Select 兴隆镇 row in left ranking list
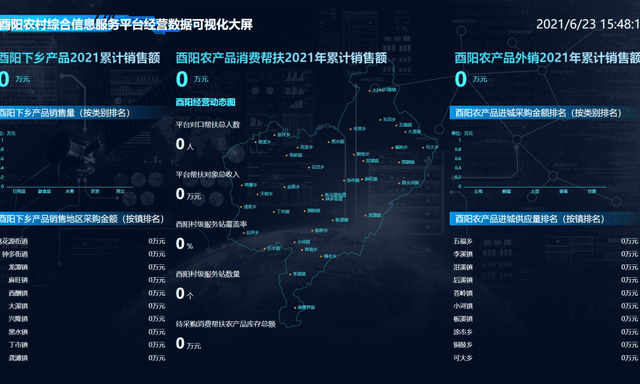The image size is (640, 384). (x=83, y=319)
